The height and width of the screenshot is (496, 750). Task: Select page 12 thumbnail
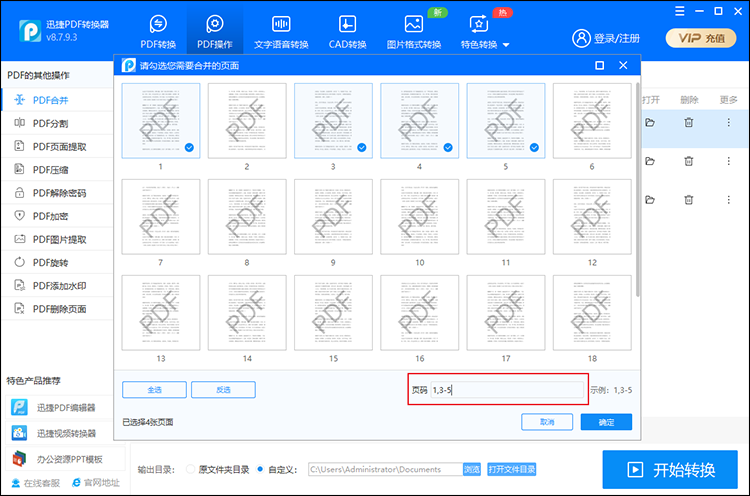click(592, 217)
